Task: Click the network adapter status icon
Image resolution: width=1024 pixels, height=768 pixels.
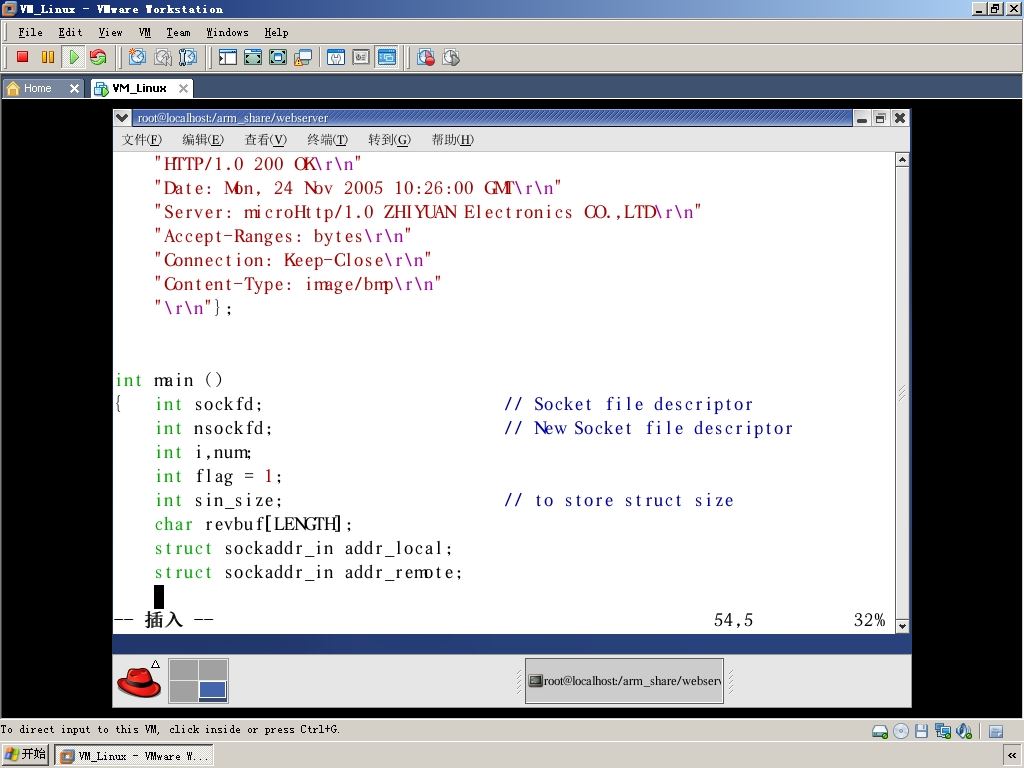Action: (942, 731)
